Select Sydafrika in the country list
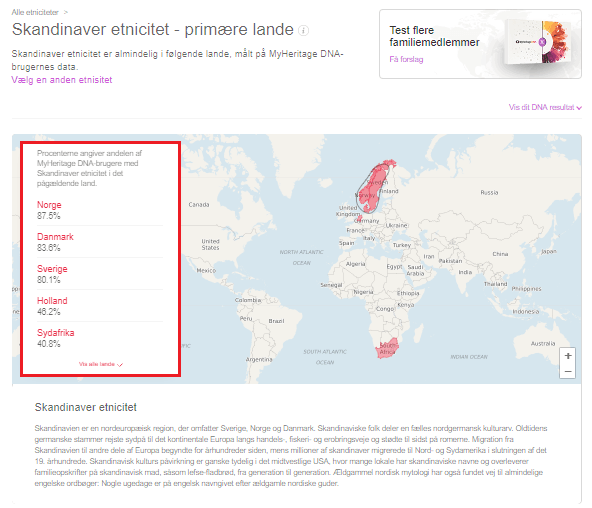 coord(56,333)
